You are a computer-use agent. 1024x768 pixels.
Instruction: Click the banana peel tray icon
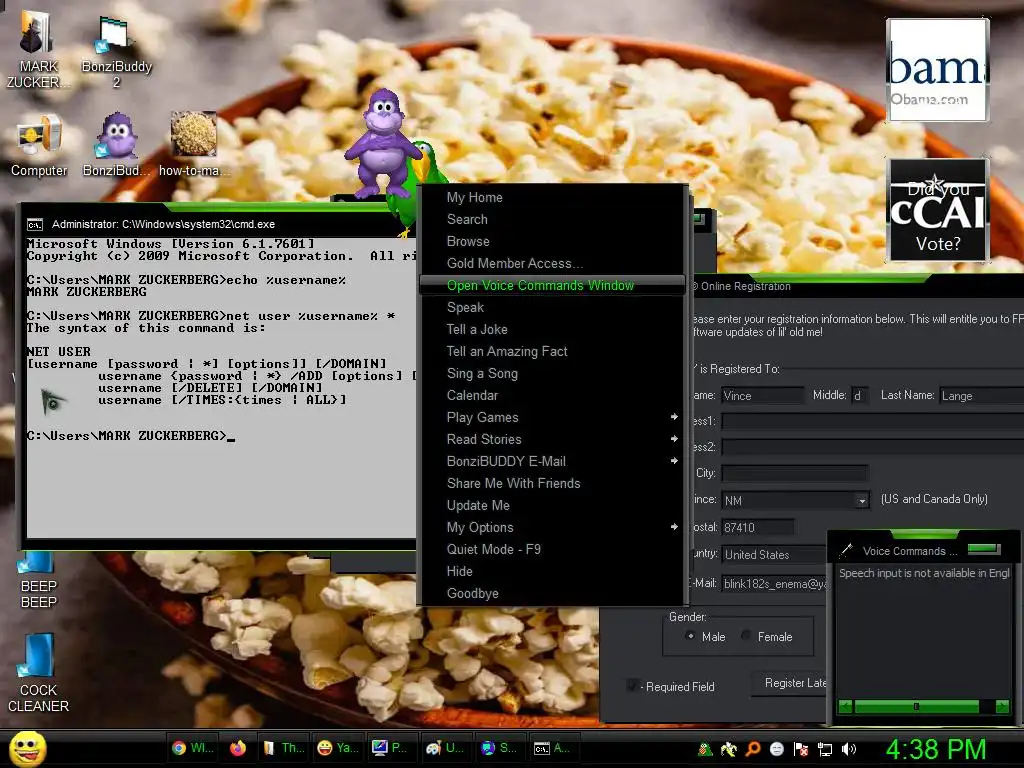pyautogui.click(x=729, y=749)
